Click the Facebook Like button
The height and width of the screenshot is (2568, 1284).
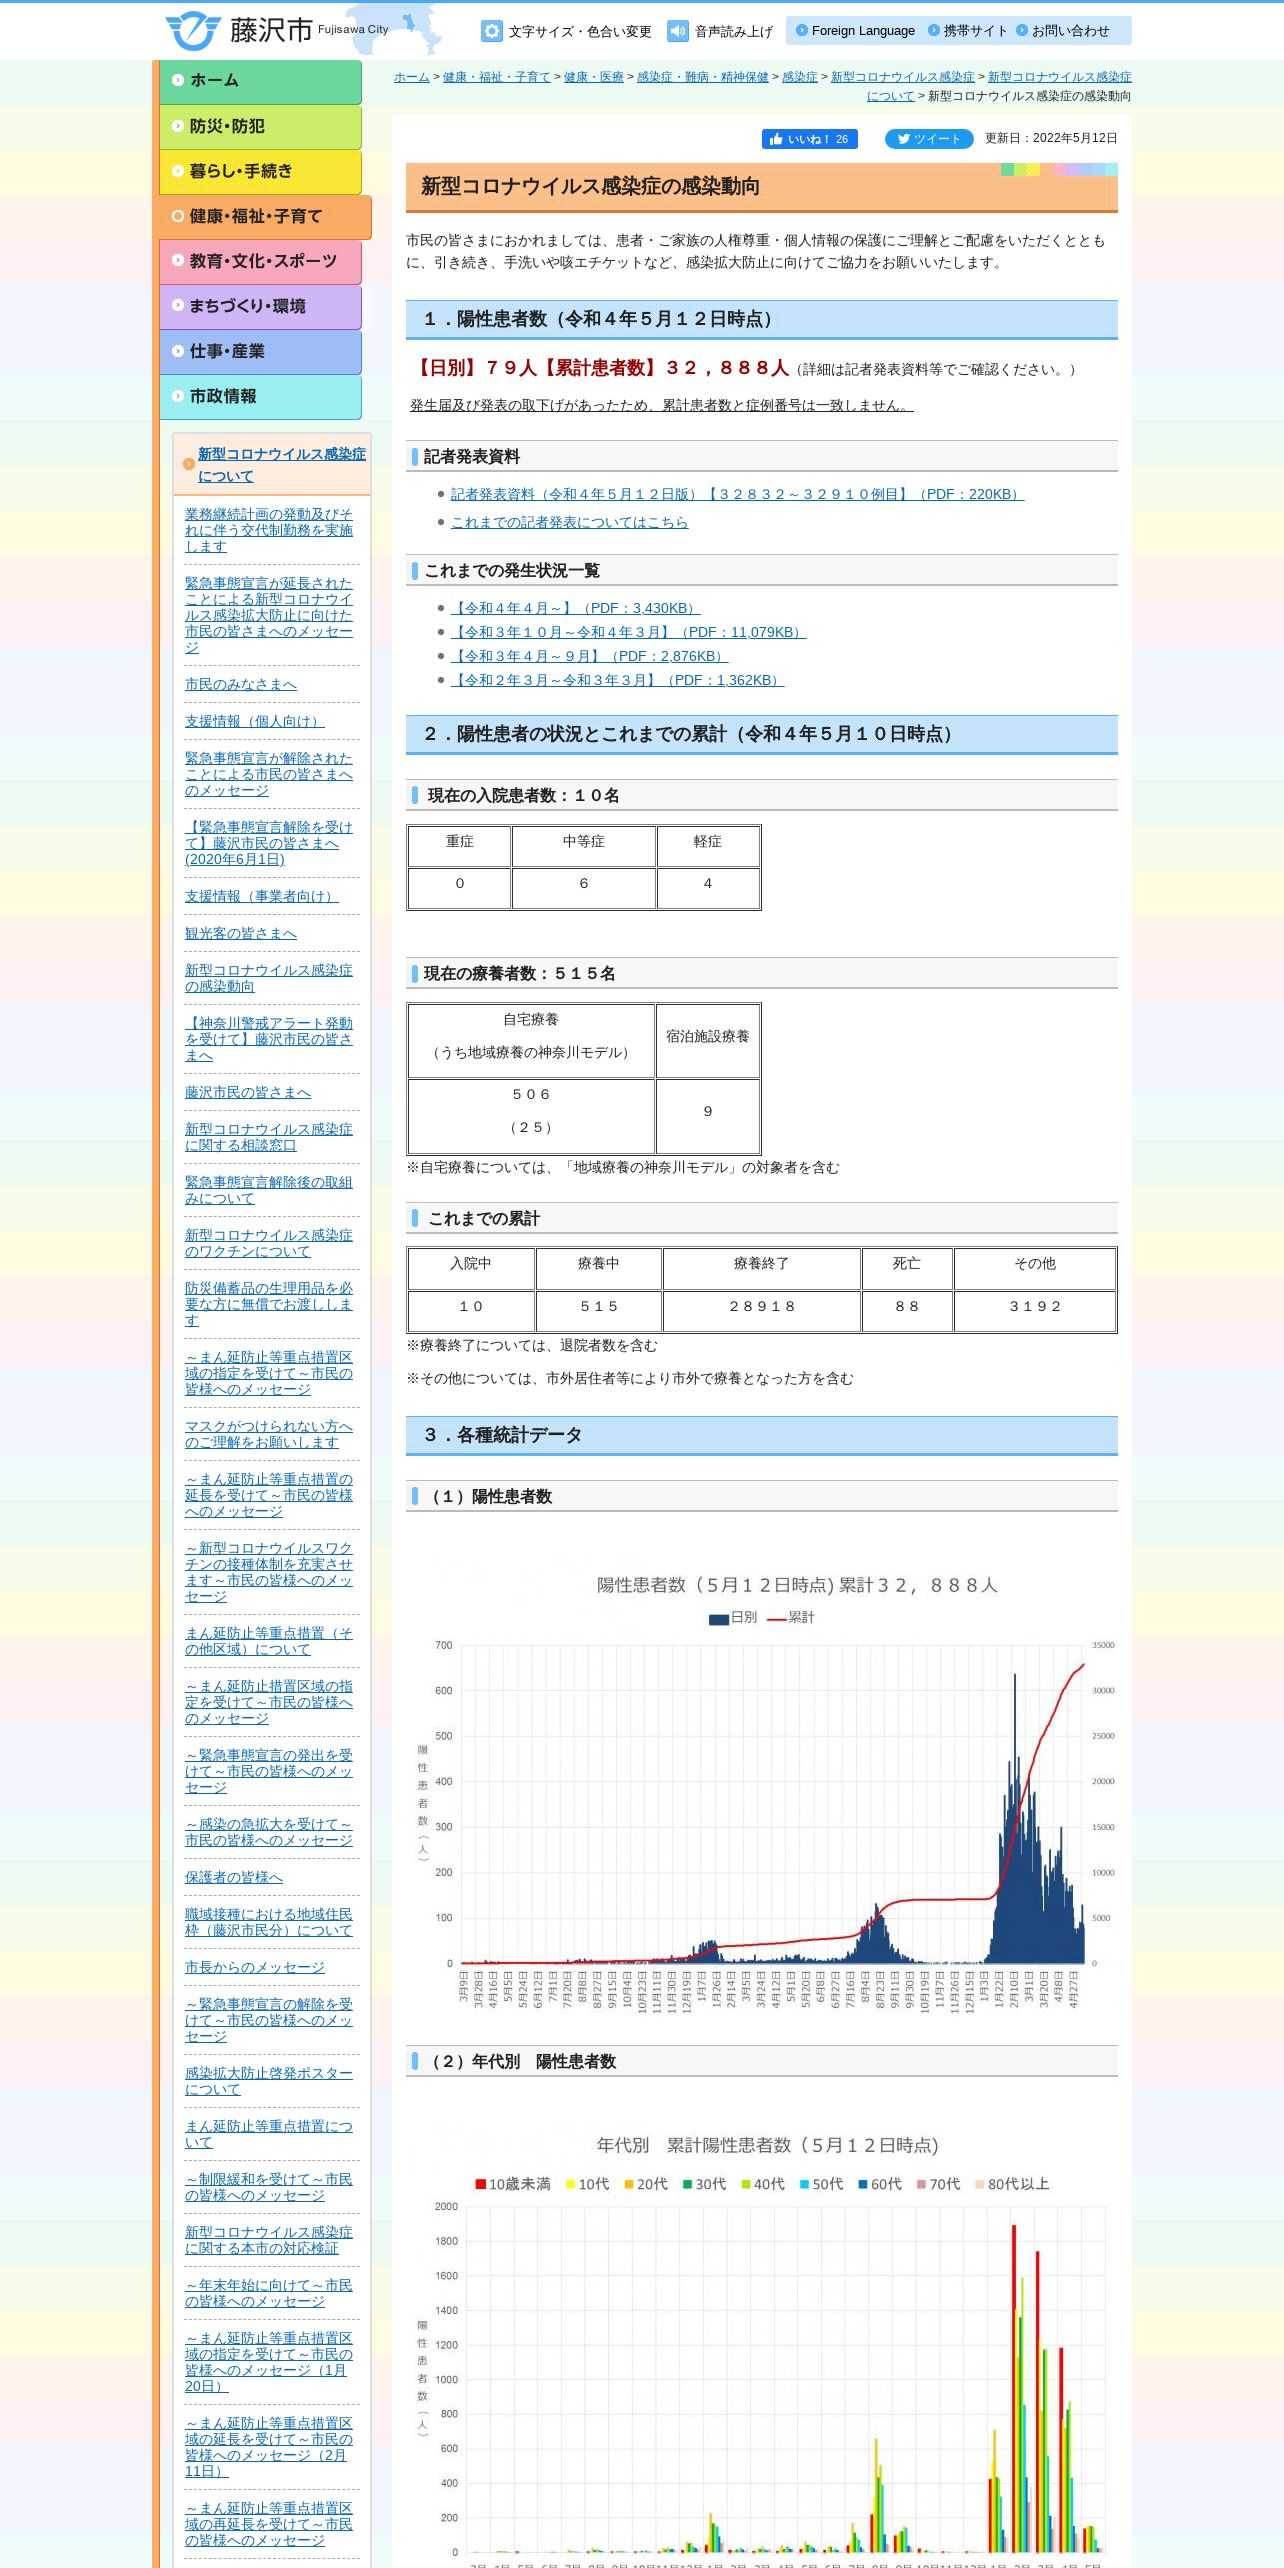[809, 139]
